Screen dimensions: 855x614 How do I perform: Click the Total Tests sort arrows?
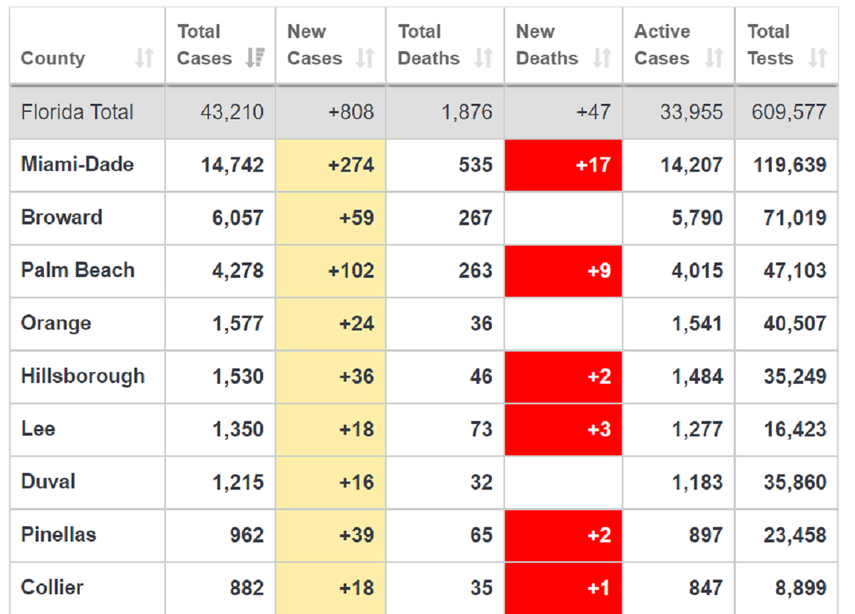tap(818, 58)
